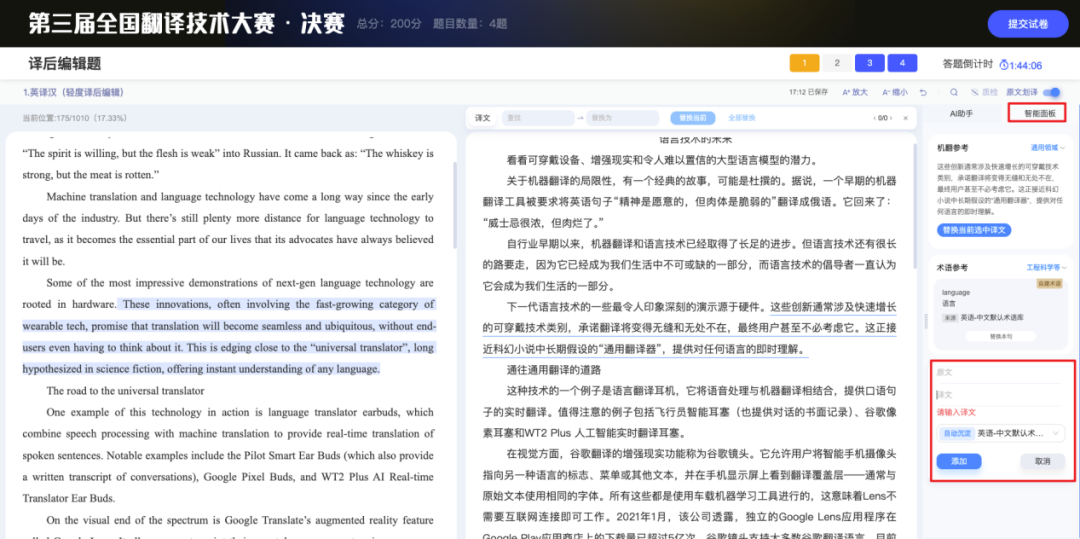Image resolution: width=1080 pixels, height=539 pixels.
Task: Click the source text scrollbar
Action: (454, 205)
